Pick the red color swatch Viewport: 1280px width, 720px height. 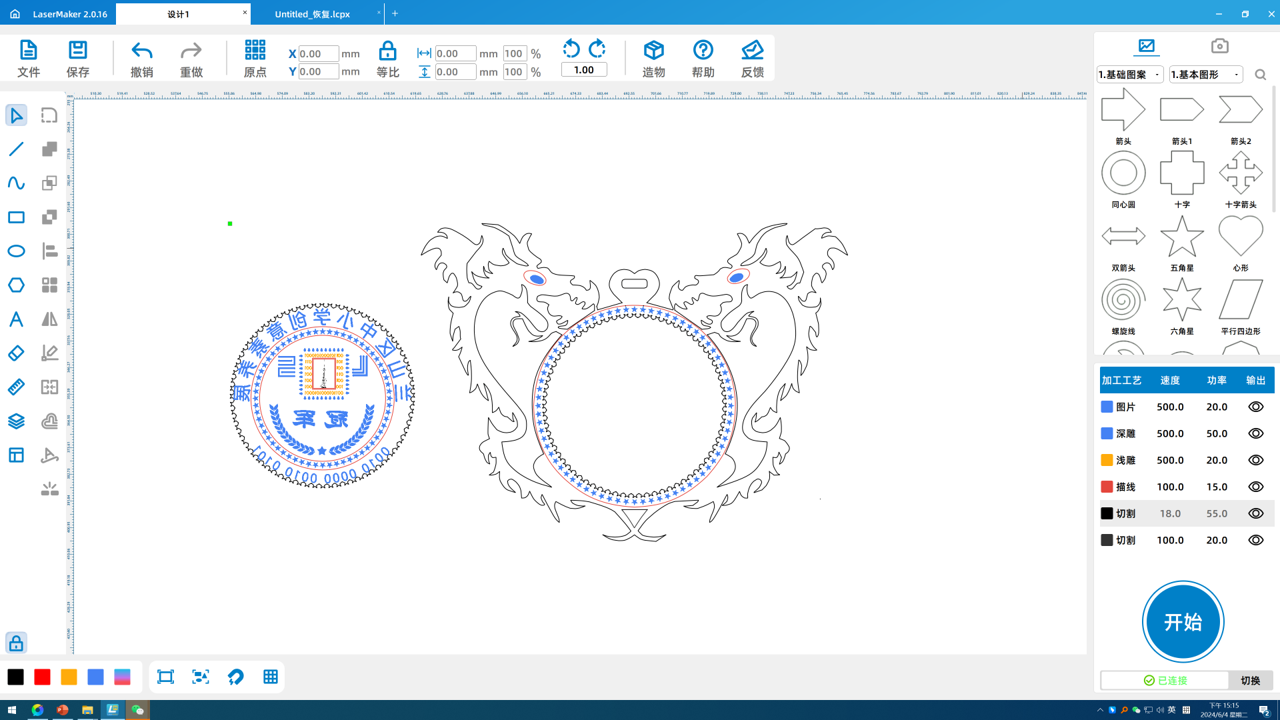[42, 677]
